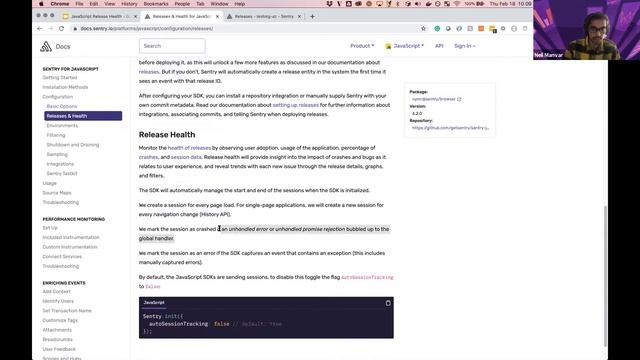640x360 pixels.
Task: Open Sampling in sidebar
Action: click(57, 154)
